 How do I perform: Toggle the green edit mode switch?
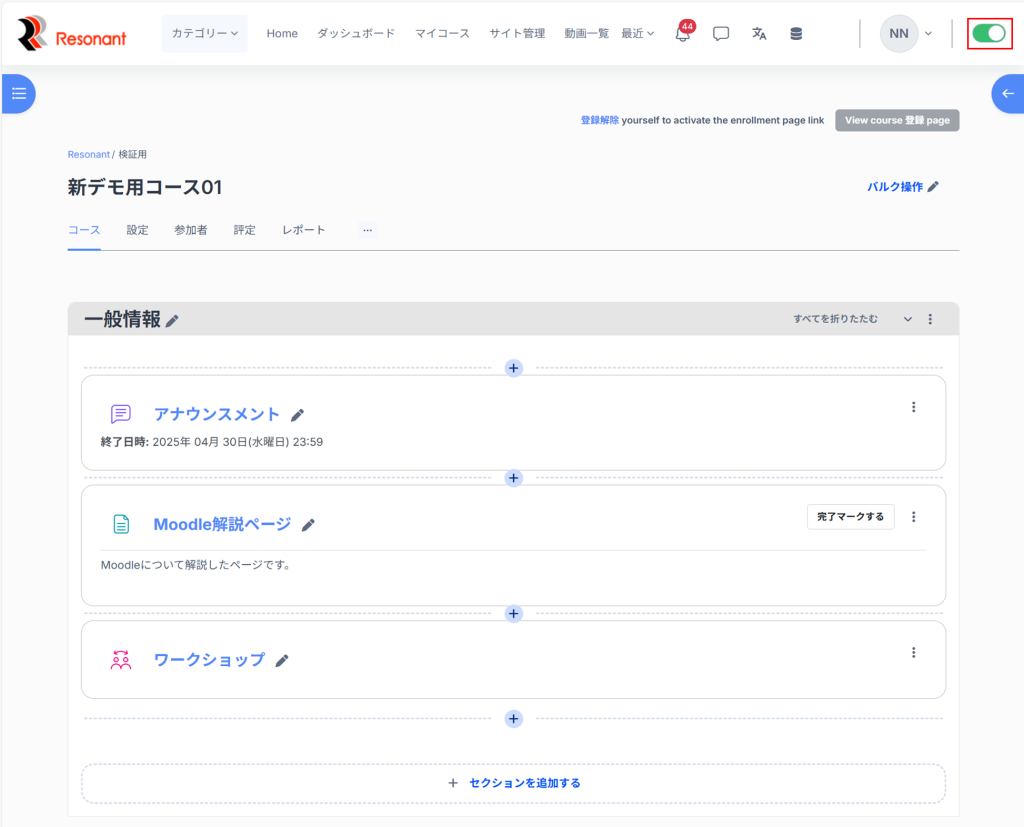point(989,33)
